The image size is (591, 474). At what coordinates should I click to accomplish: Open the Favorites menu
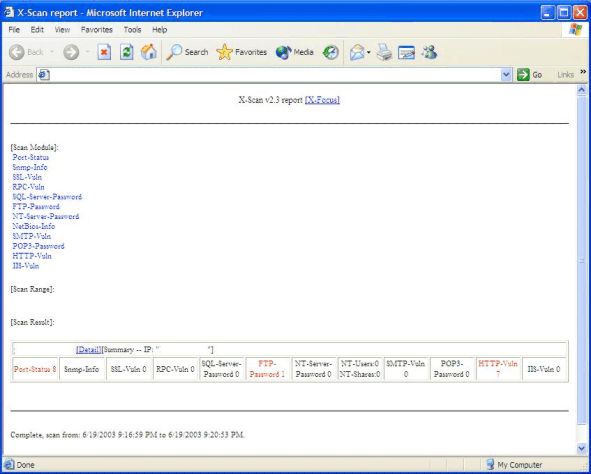[x=96, y=30]
